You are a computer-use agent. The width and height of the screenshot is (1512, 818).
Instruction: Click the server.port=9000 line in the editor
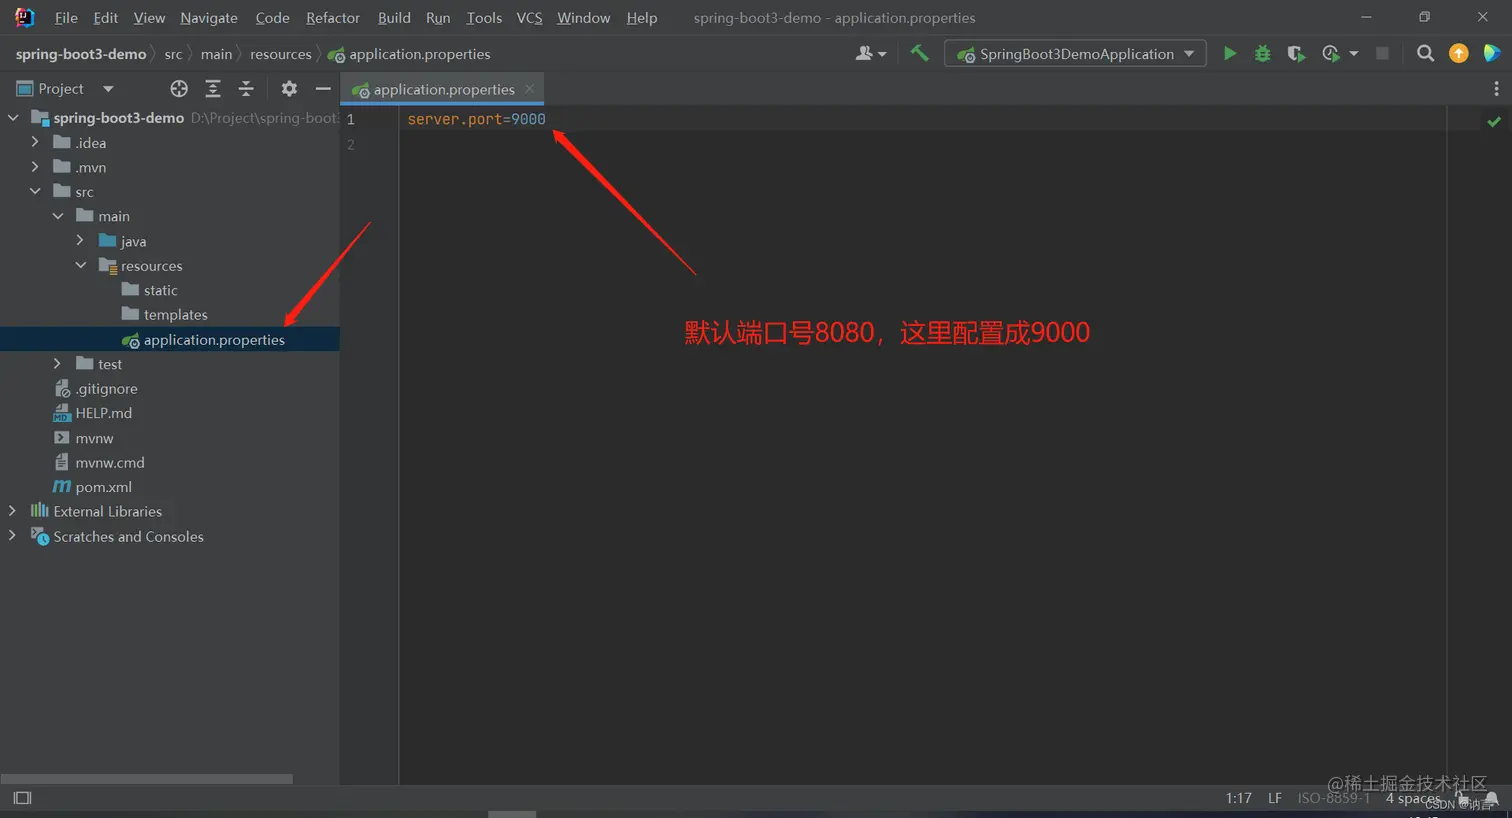point(476,119)
